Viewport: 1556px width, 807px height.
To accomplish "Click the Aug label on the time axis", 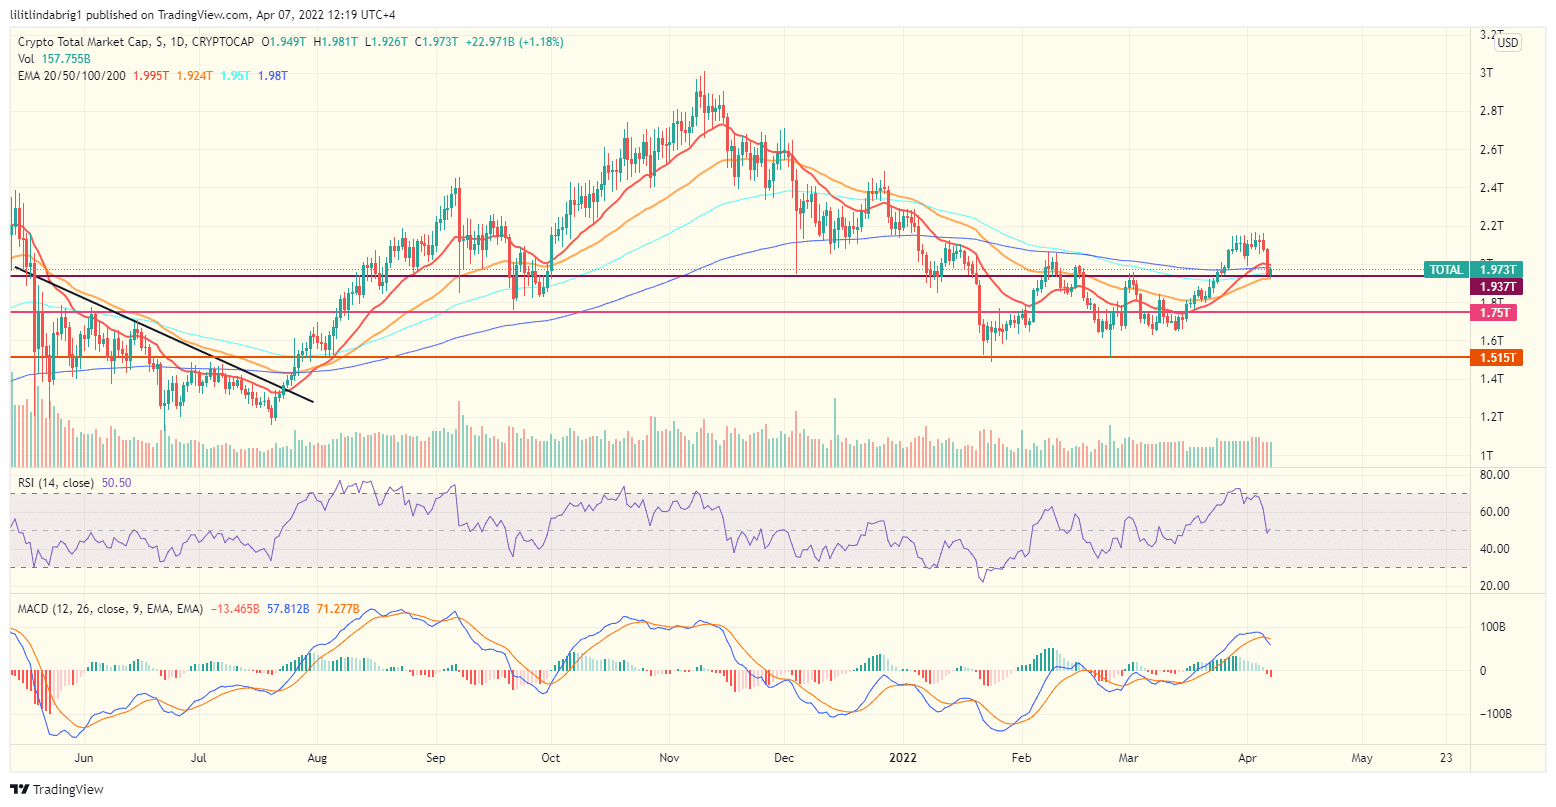I will tap(316, 759).
